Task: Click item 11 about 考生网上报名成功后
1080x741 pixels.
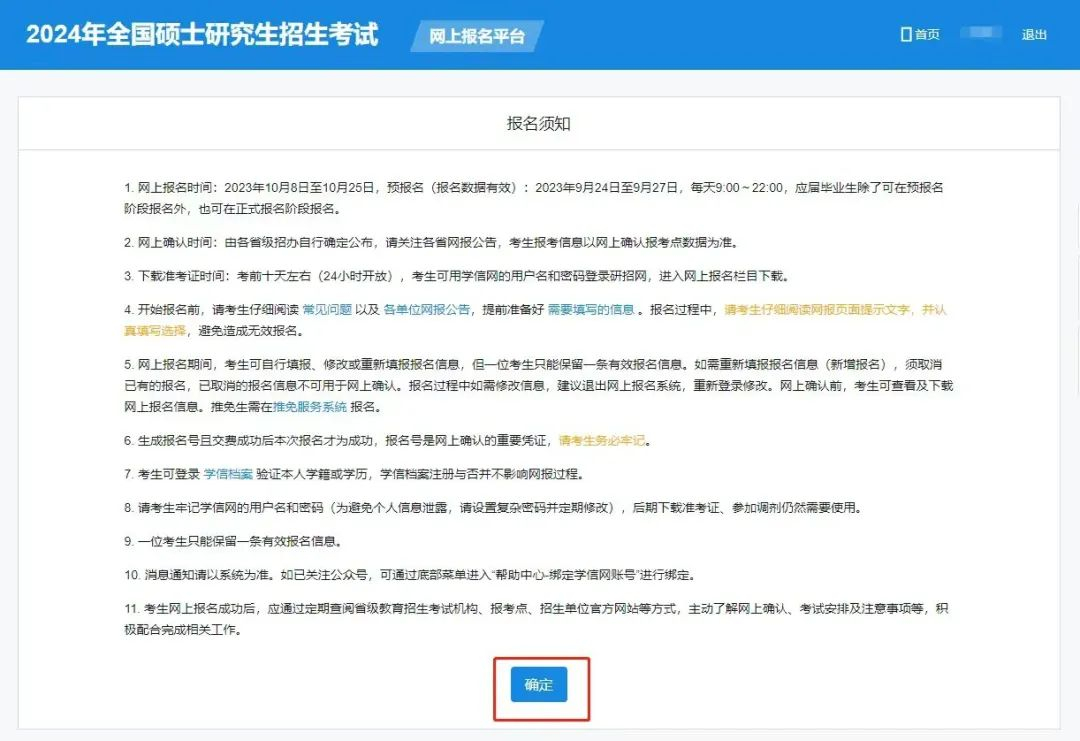Action: pos(535,609)
